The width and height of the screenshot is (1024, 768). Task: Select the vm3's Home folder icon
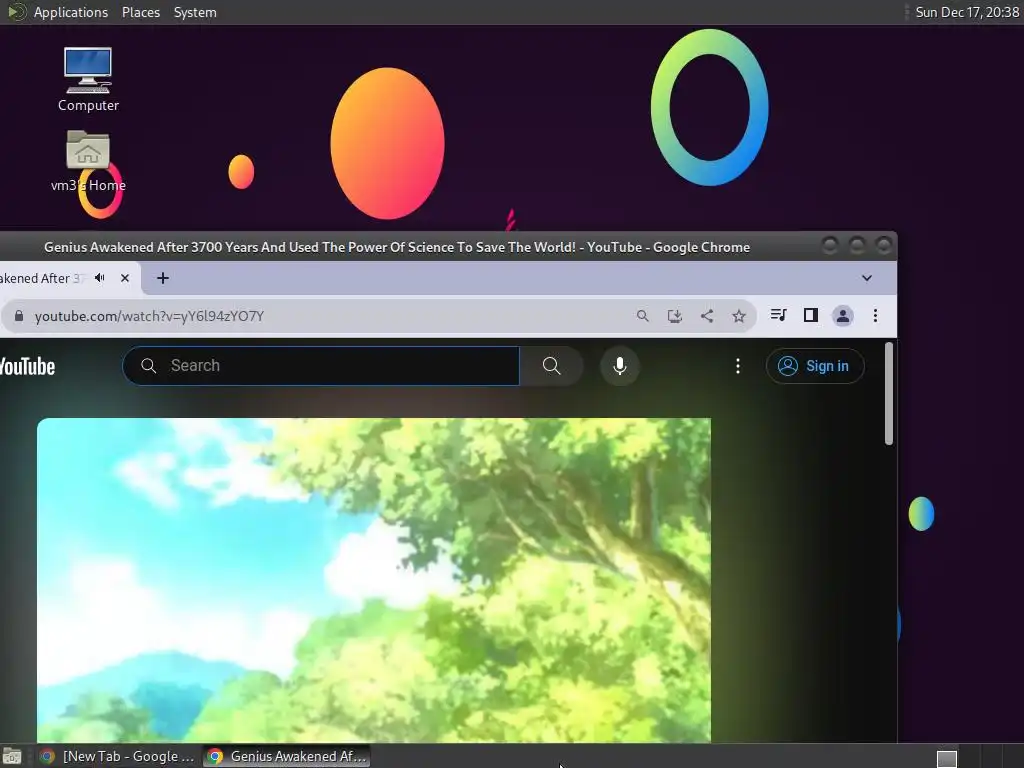click(88, 161)
